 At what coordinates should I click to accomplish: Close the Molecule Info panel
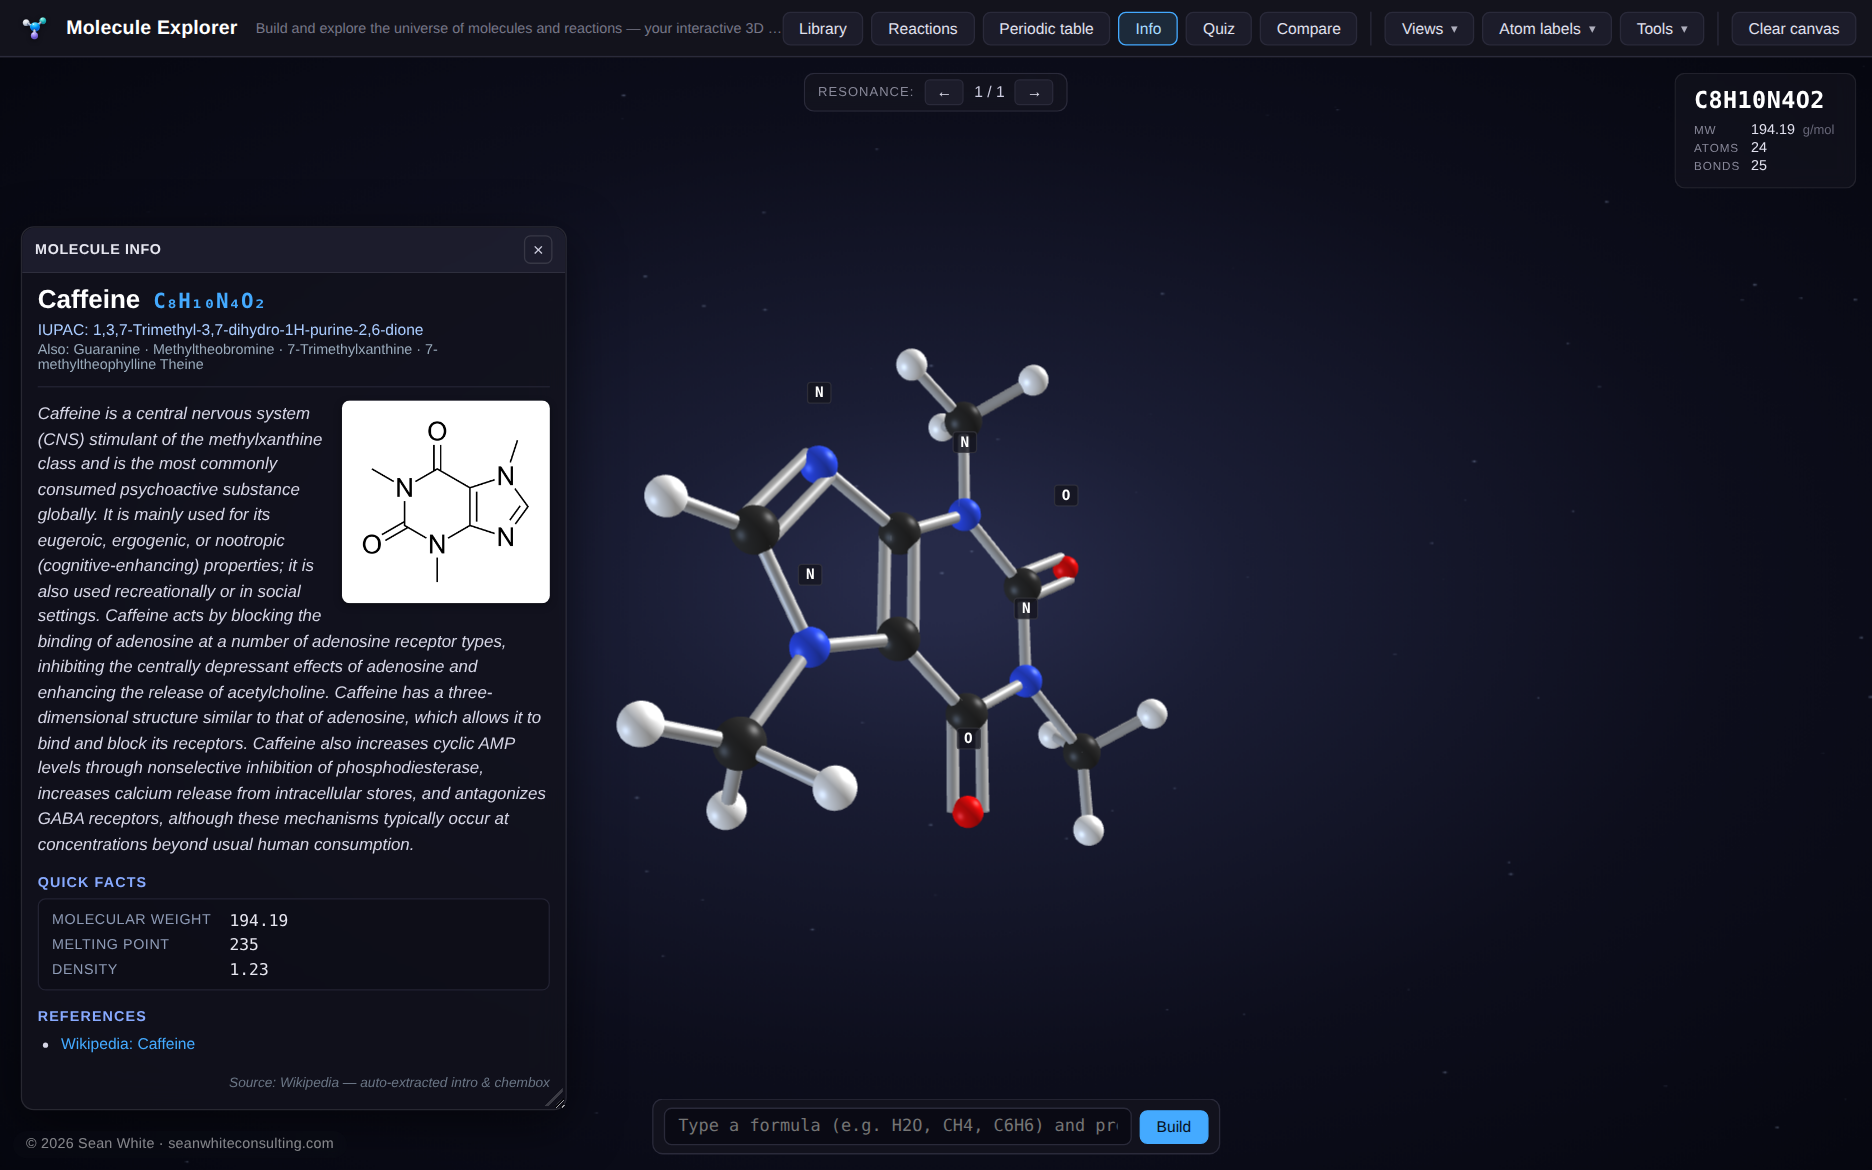click(538, 250)
